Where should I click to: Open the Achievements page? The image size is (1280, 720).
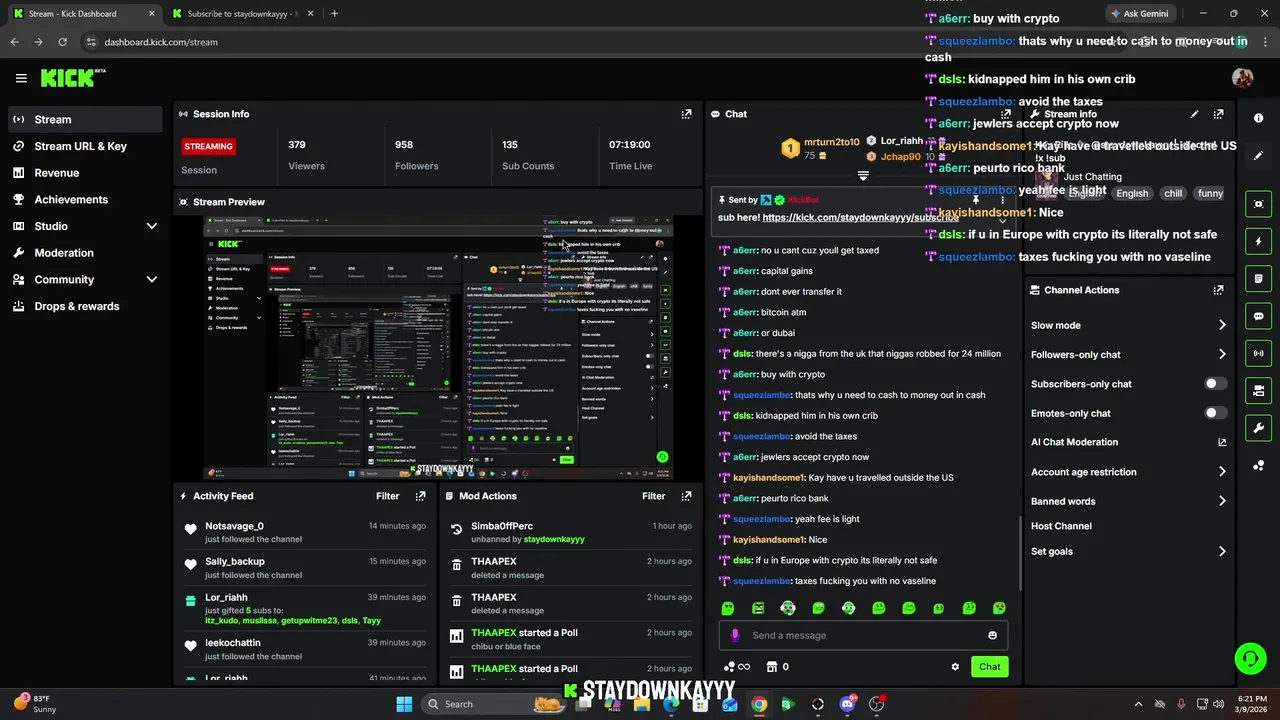pos(85,199)
